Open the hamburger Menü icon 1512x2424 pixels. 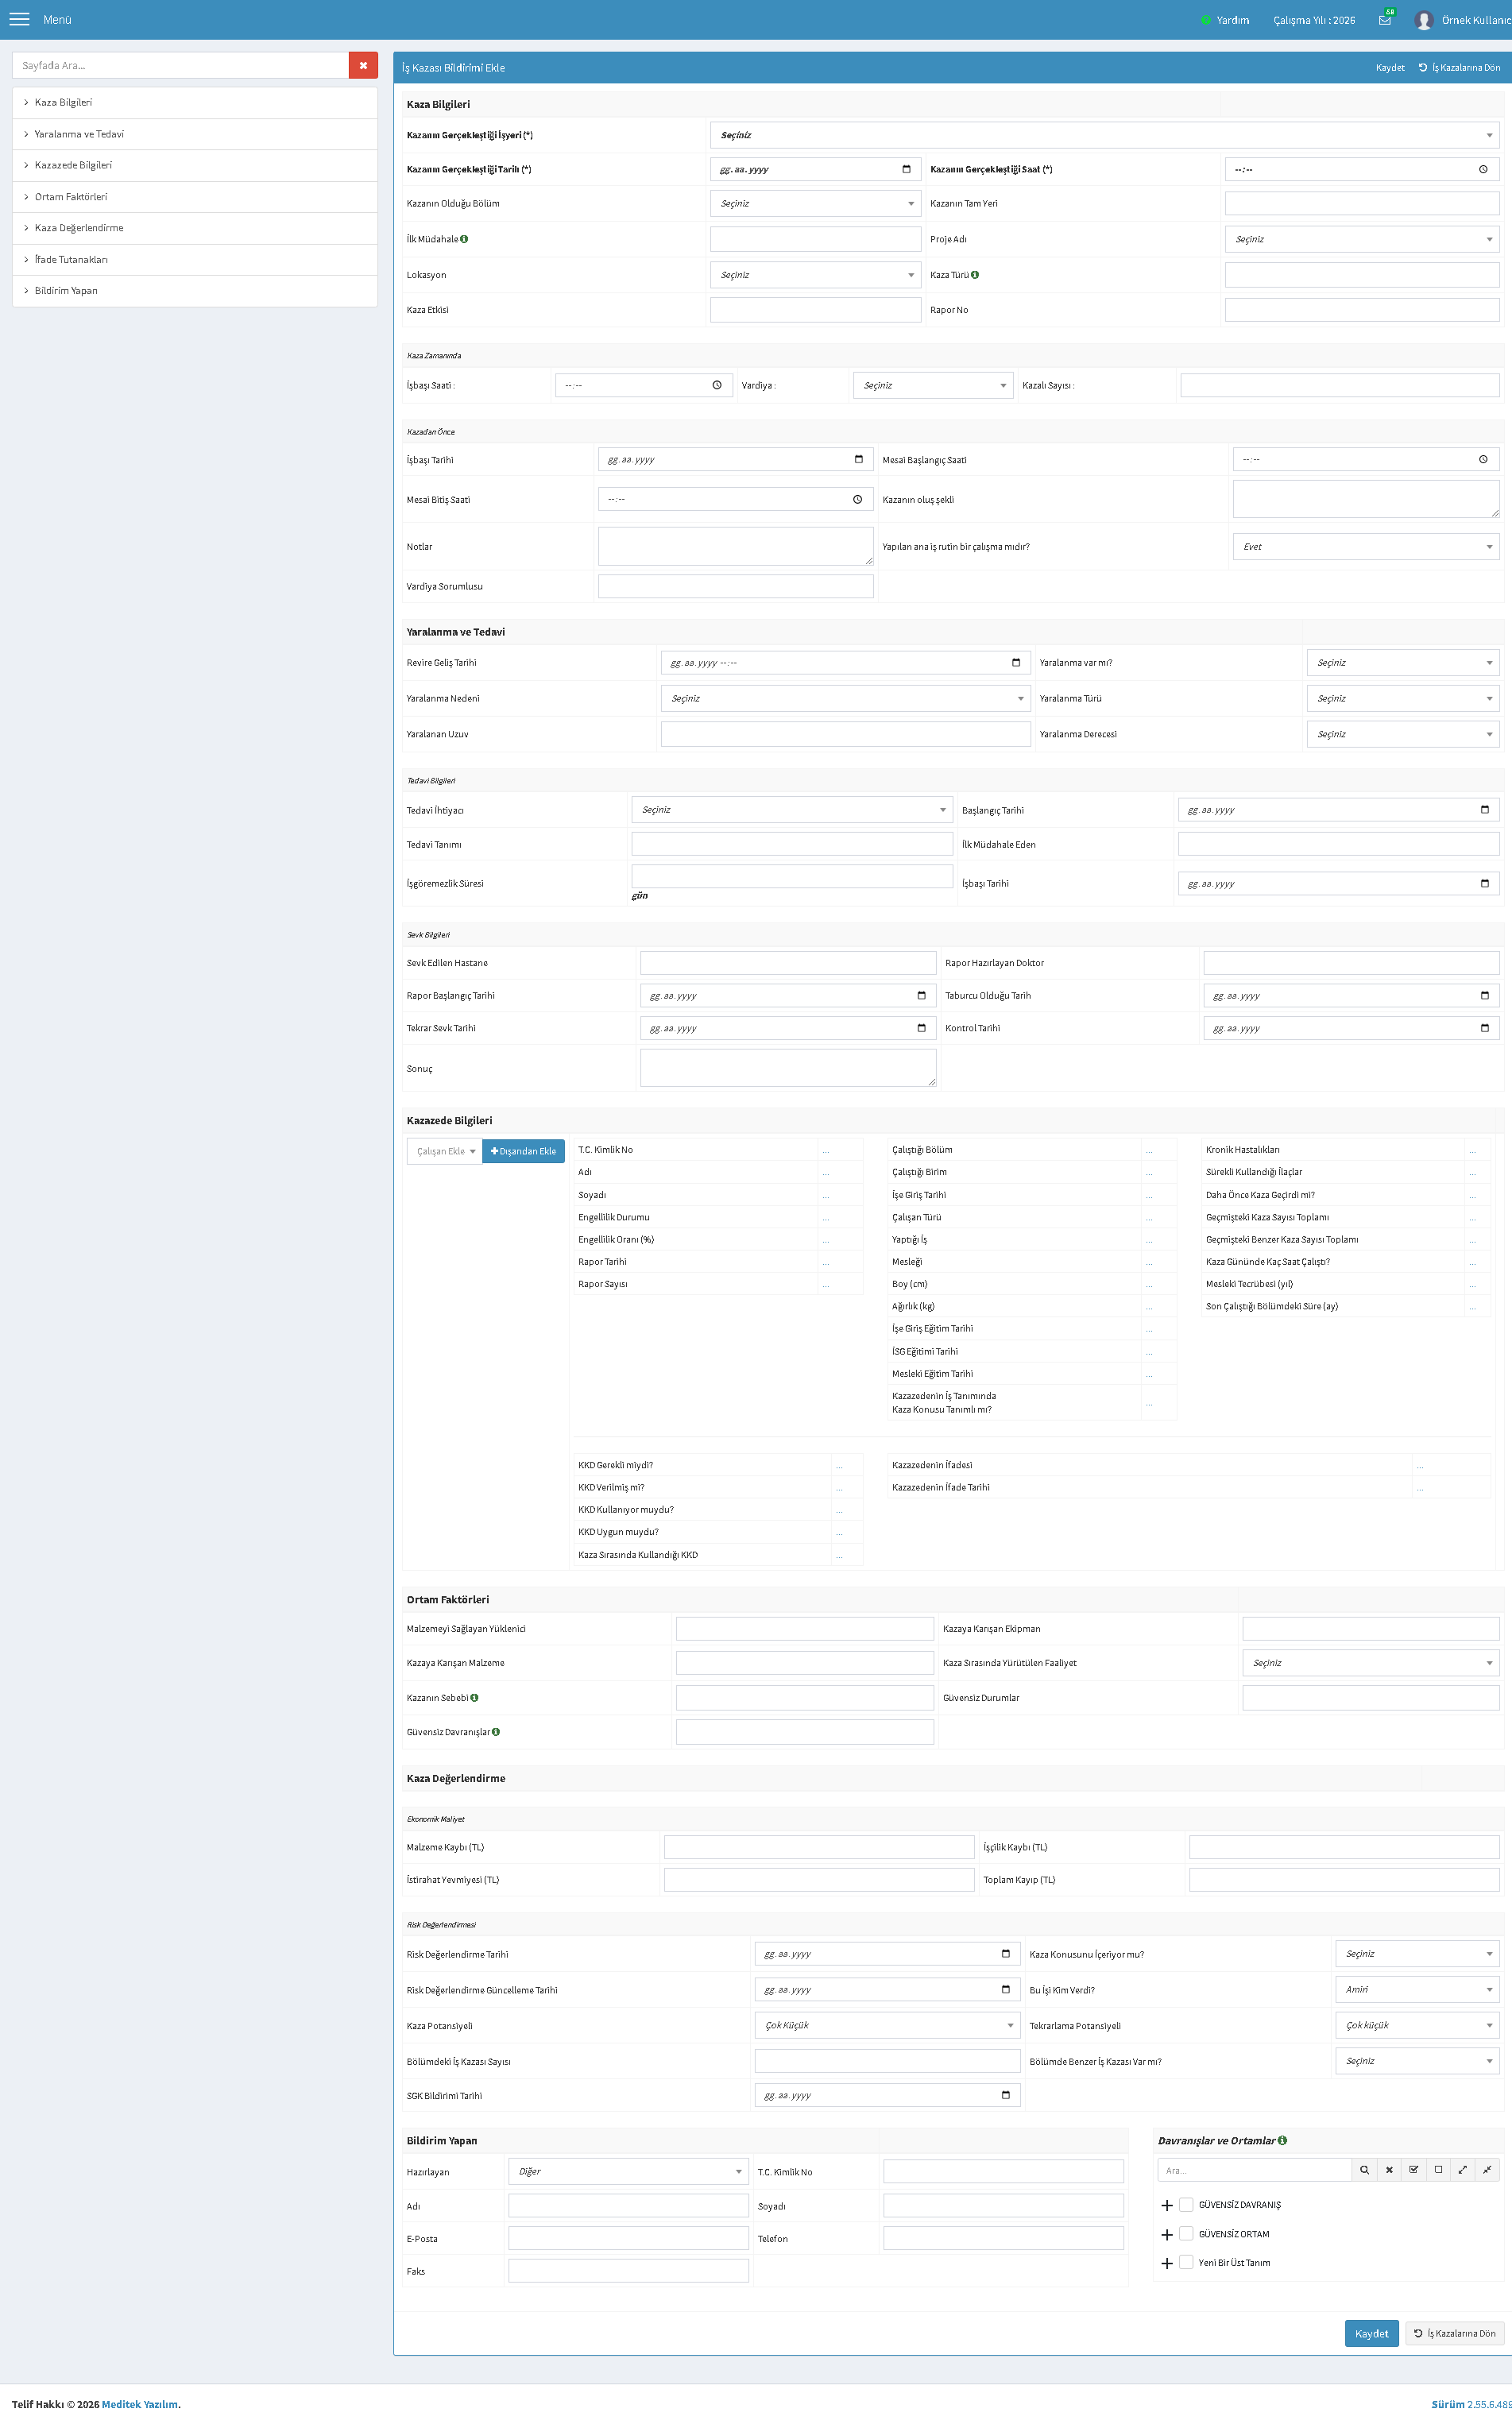point(19,19)
